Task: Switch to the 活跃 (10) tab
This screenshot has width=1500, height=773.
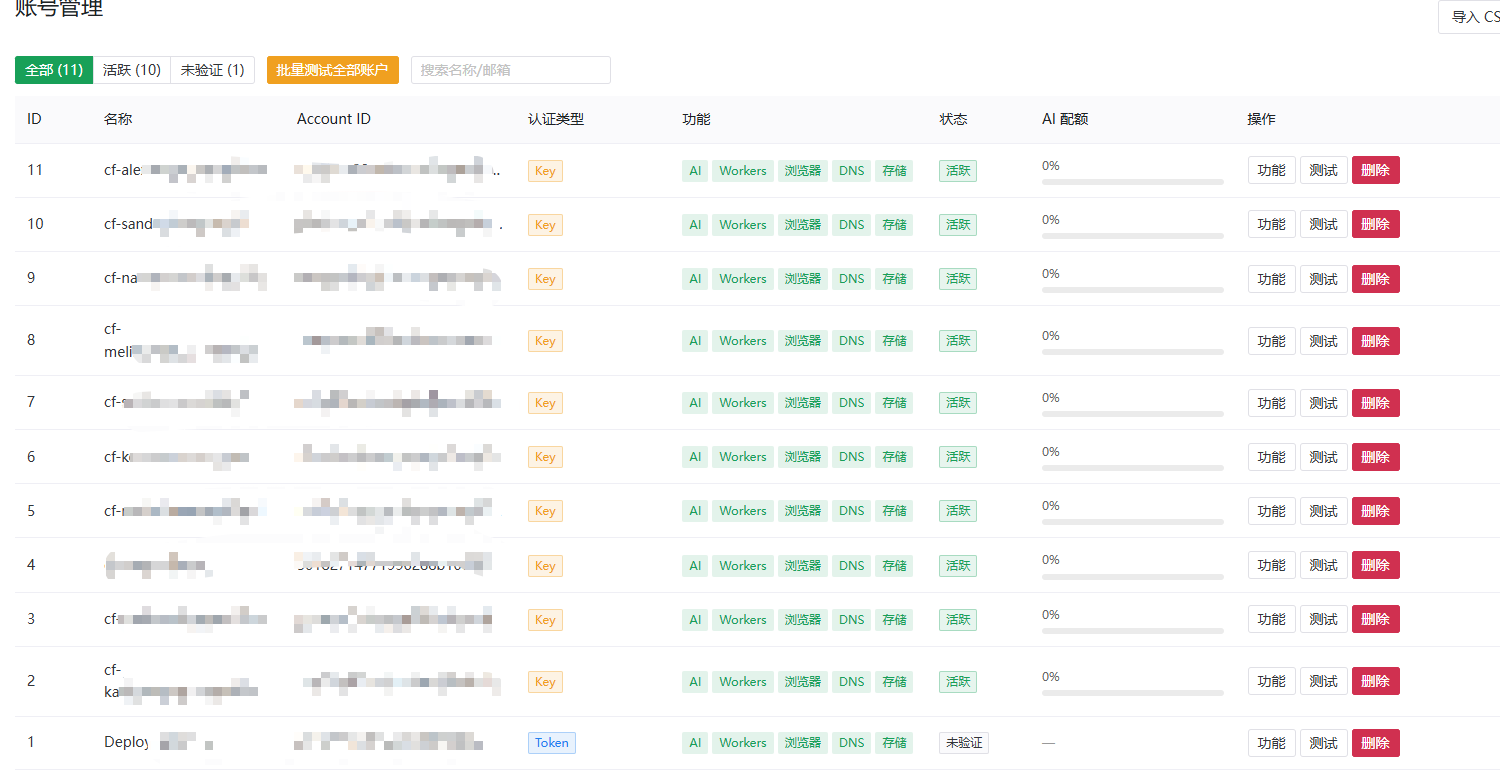Action: point(132,70)
